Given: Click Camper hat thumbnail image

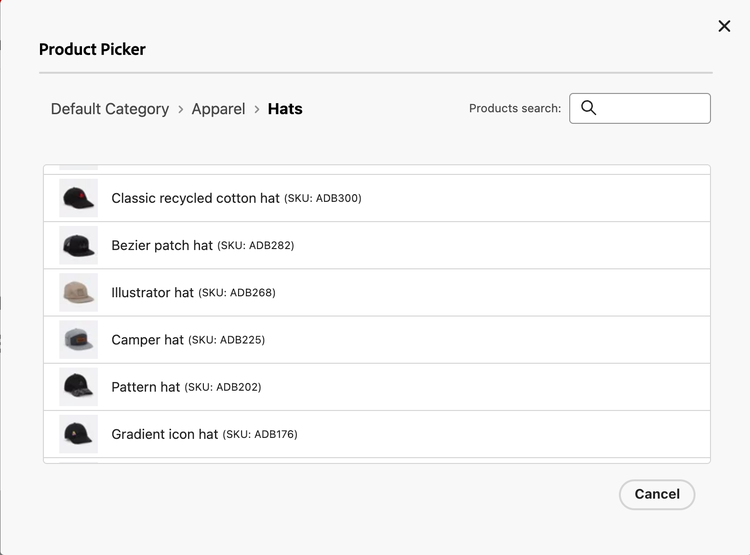Looking at the screenshot, I should 78,340.
